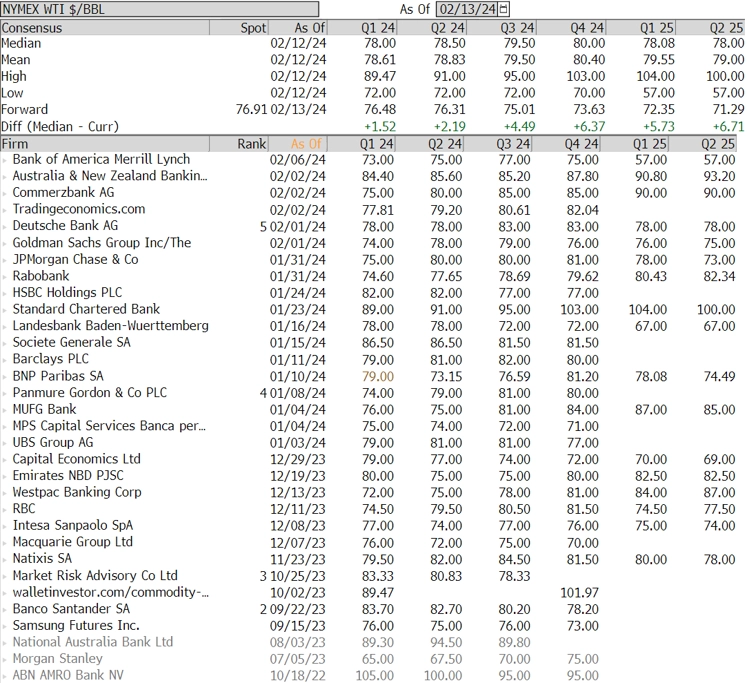Open Panmure Gordon & Co PLC row
Image resolution: width=747 pixels, height=683 pixels.
[x=368, y=393]
